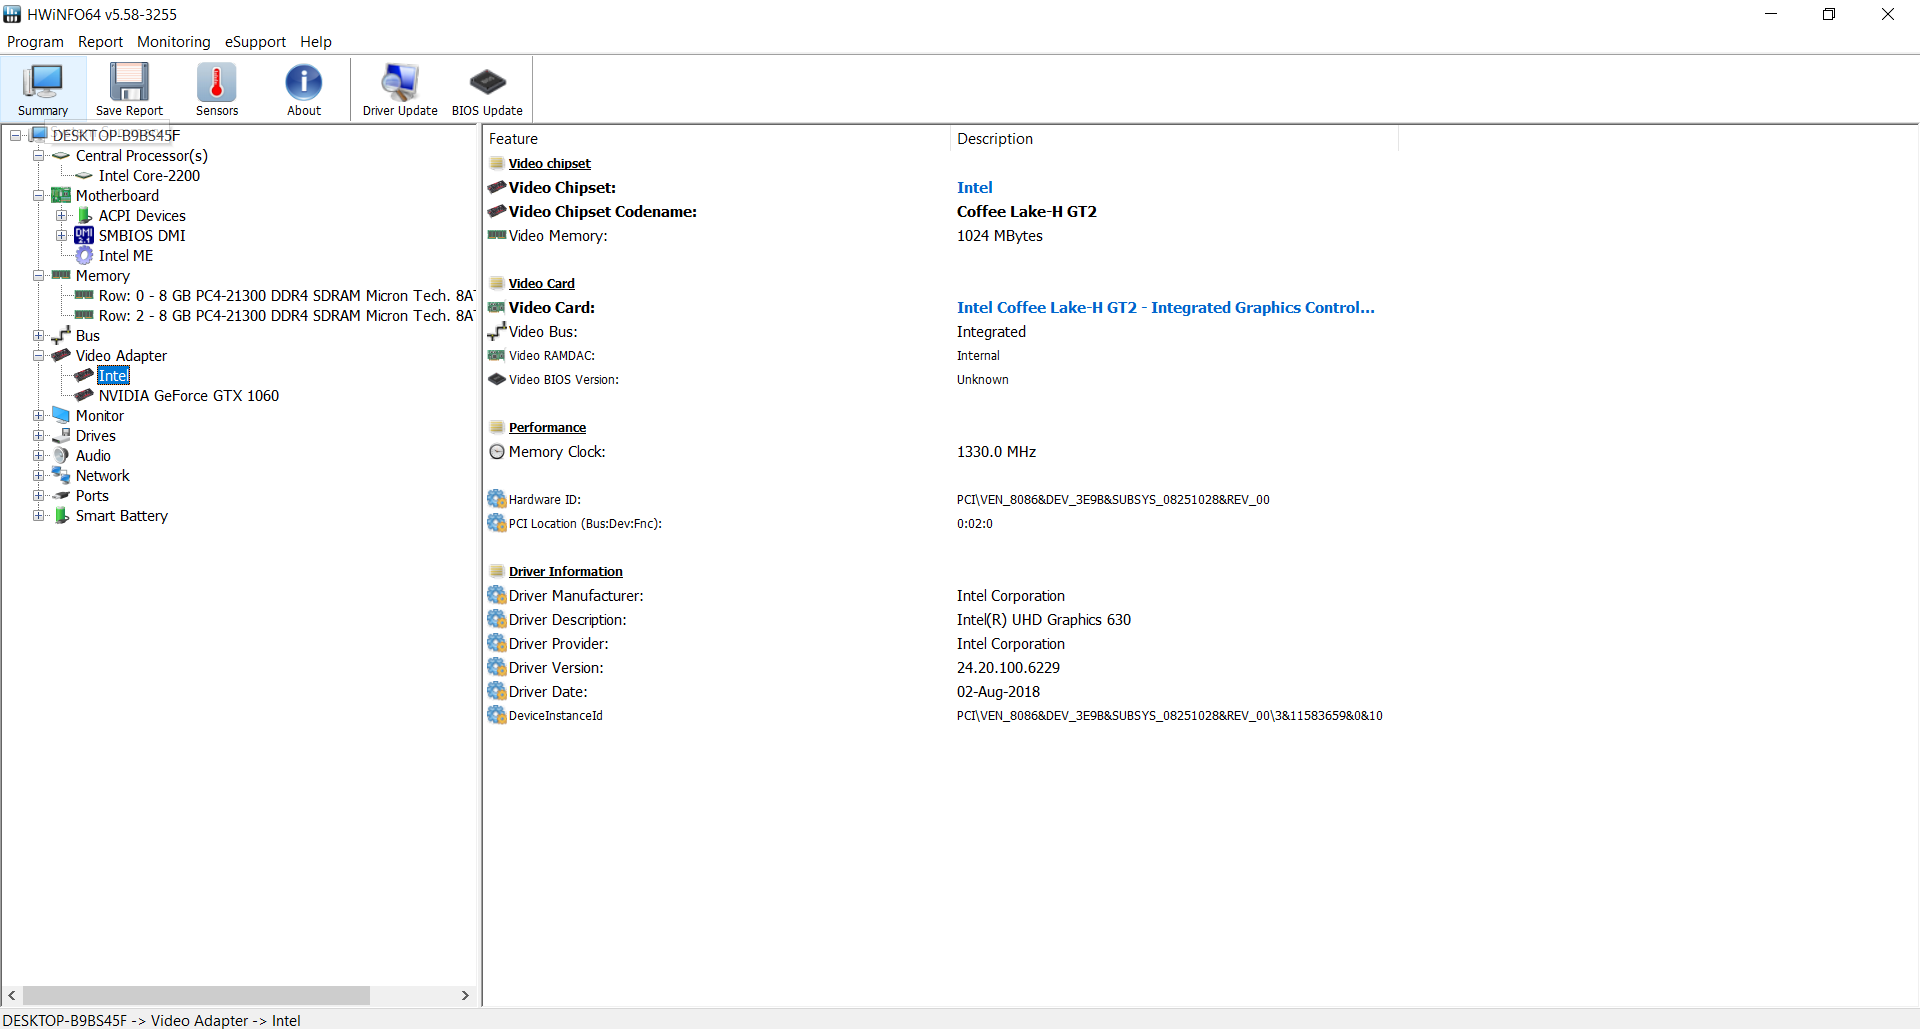
Task: Expand the Monitor node
Action: (38, 415)
